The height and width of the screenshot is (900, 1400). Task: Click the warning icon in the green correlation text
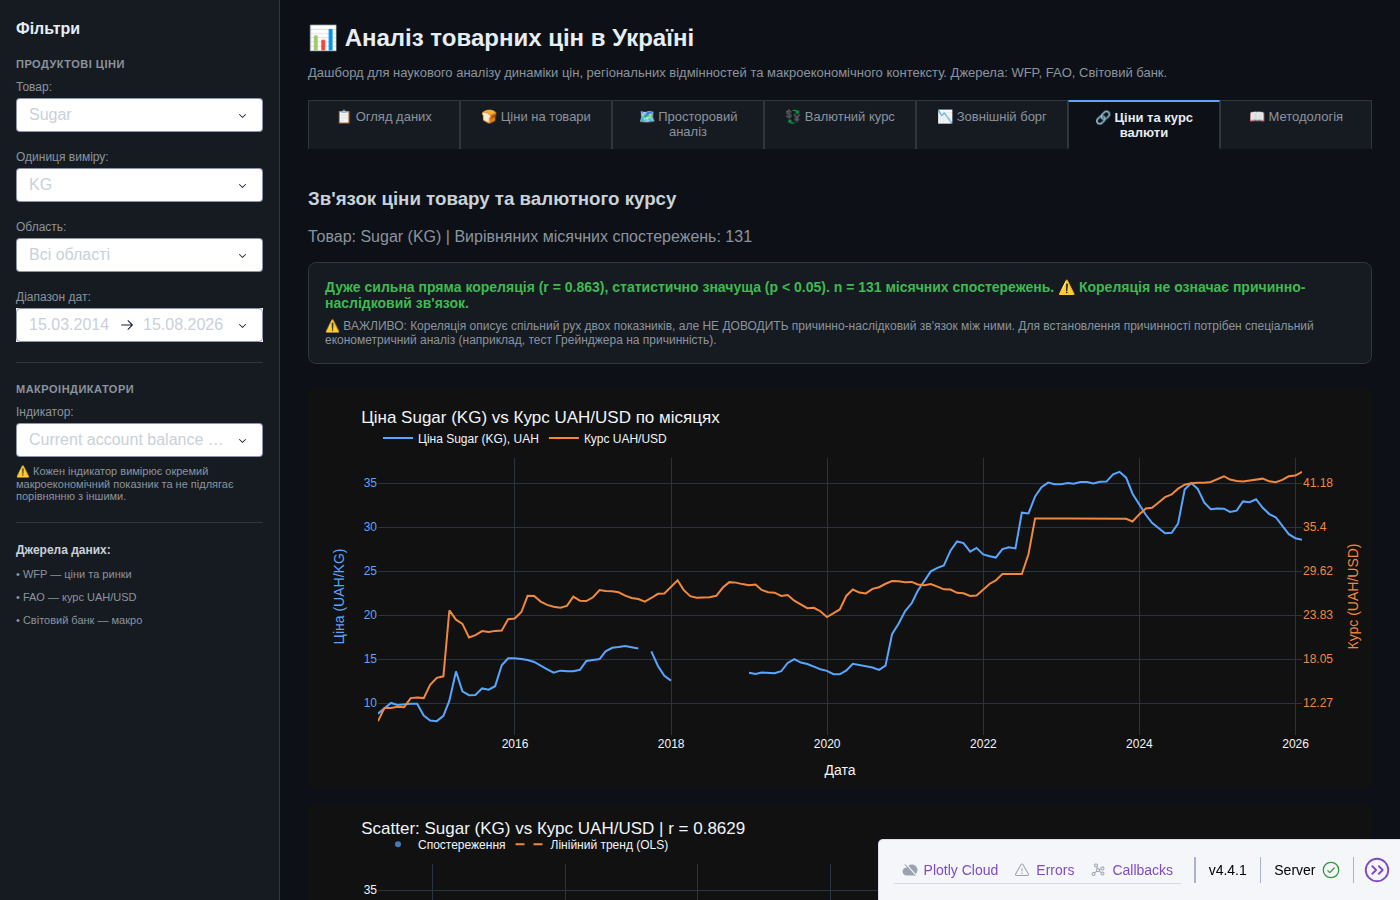pyautogui.click(x=1066, y=288)
